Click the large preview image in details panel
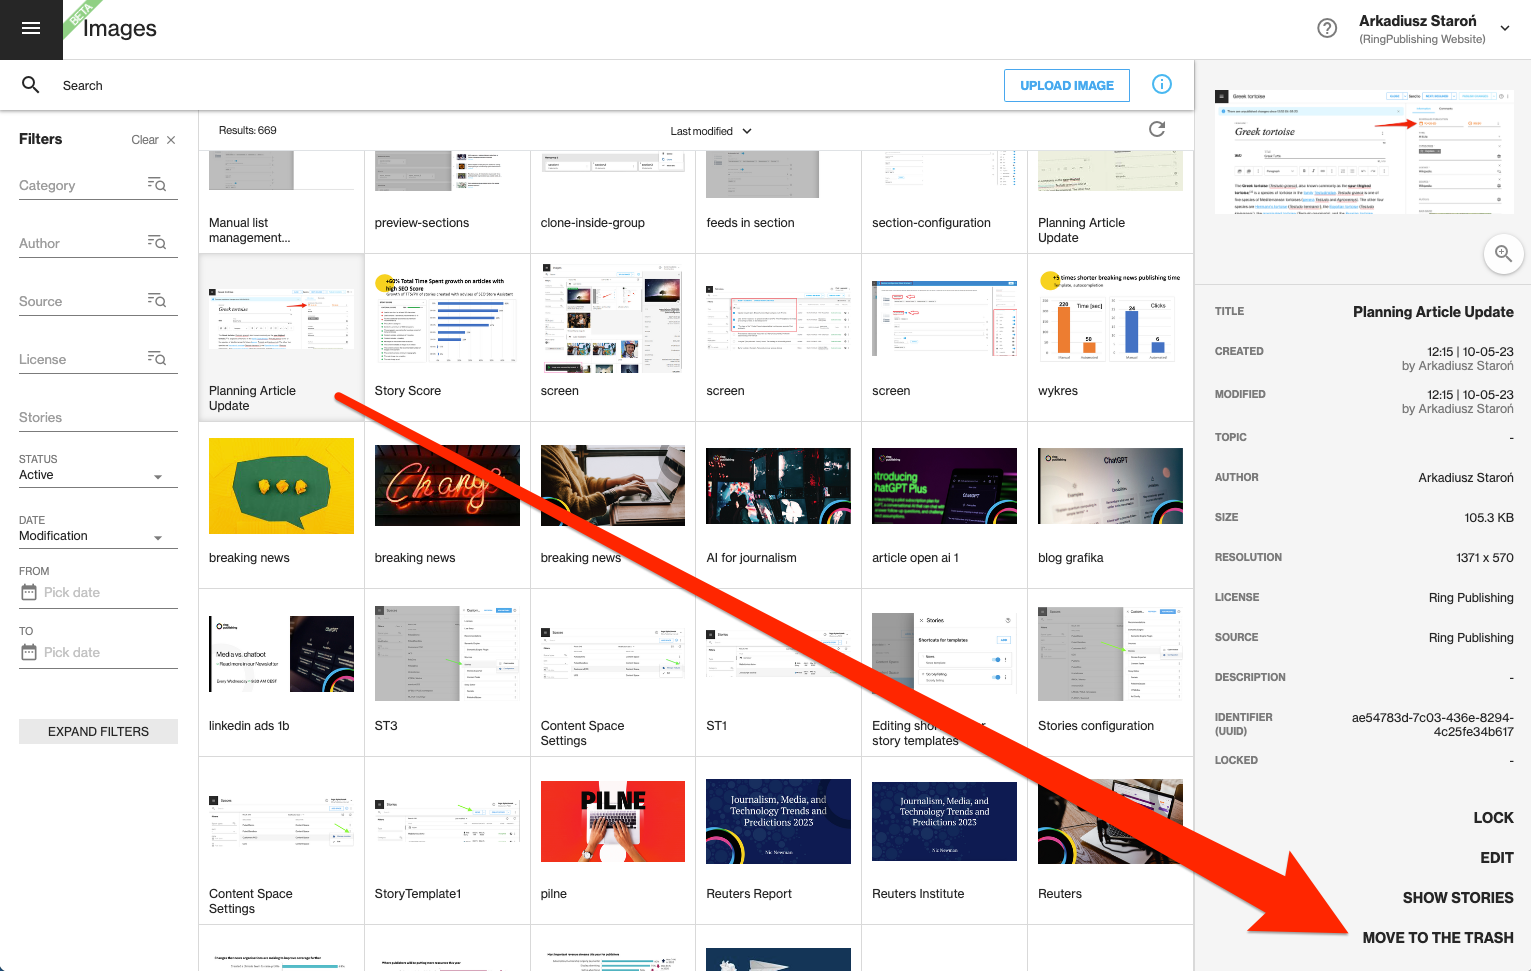Screen dimensions: 1531x971 (1364, 152)
